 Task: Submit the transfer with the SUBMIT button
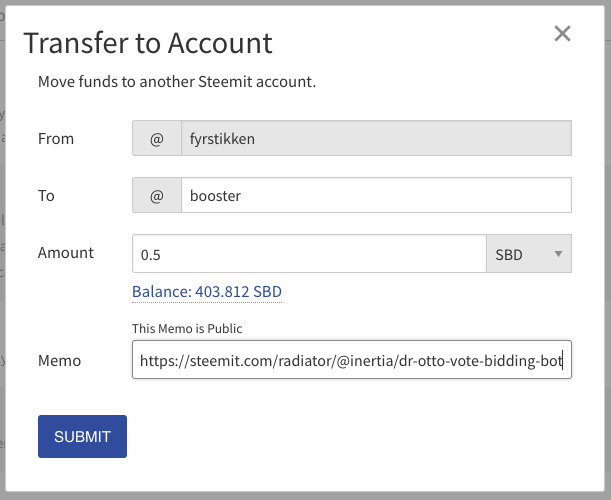pyautogui.click(x=82, y=436)
